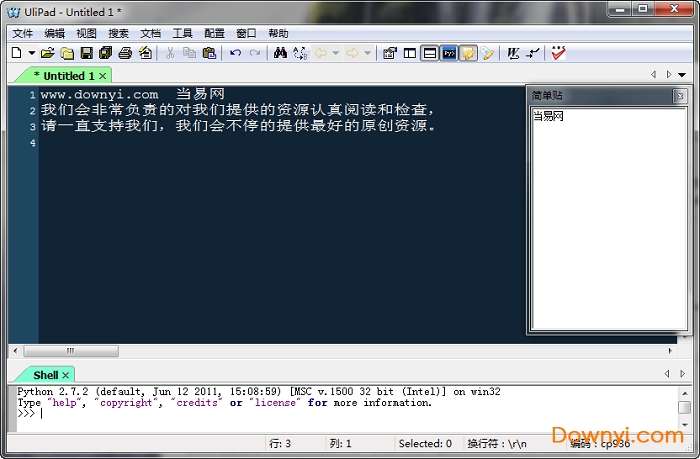Click the shell scrollbar down arrow
Image resolution: width=700 pixels, height=459 pixels.
684,425
